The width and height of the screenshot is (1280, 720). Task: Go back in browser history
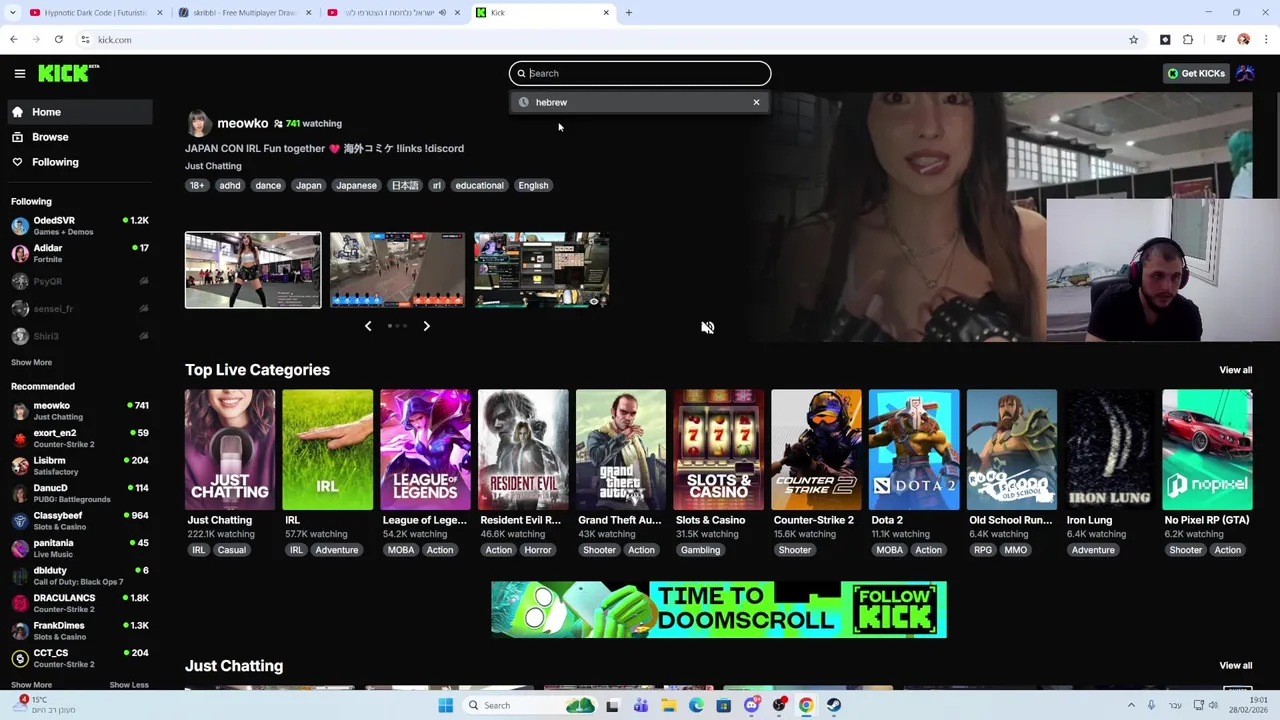[14, 40]
